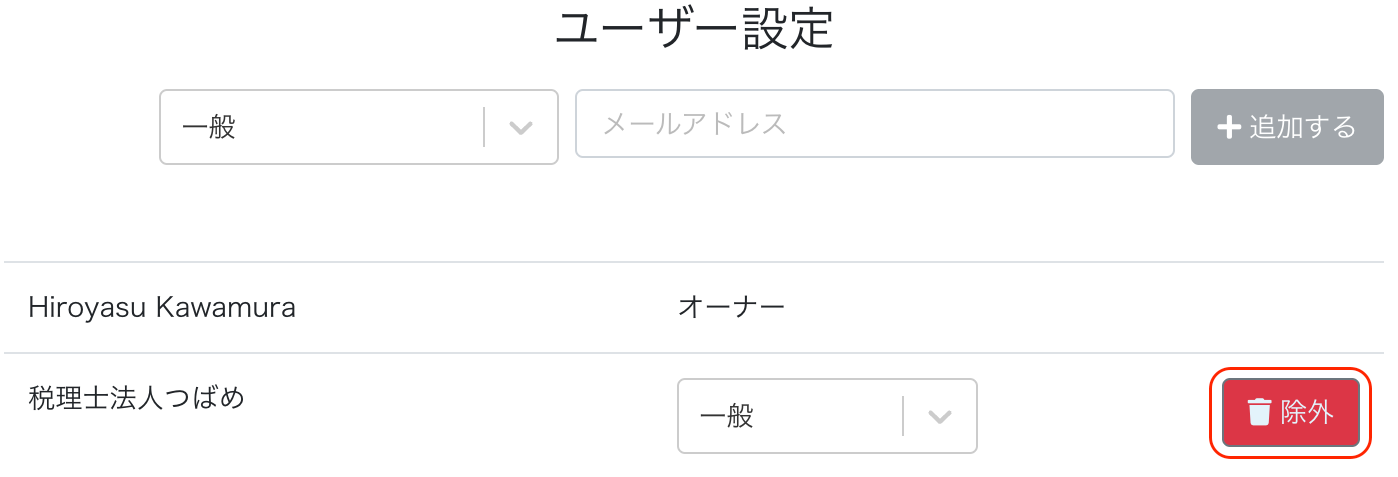
Task: Click the メールアドレス placeholder text
Action: (695, 124)
